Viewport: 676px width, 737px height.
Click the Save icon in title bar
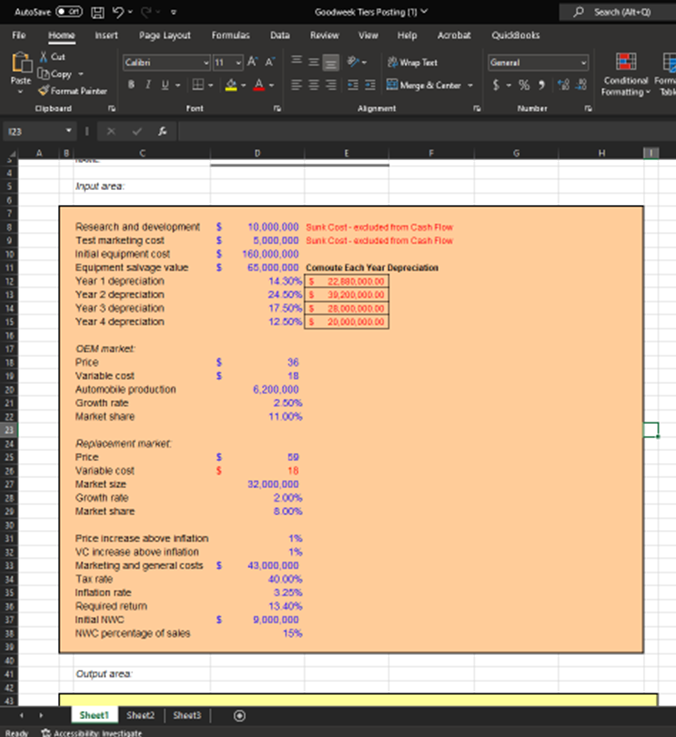point(97,12)
